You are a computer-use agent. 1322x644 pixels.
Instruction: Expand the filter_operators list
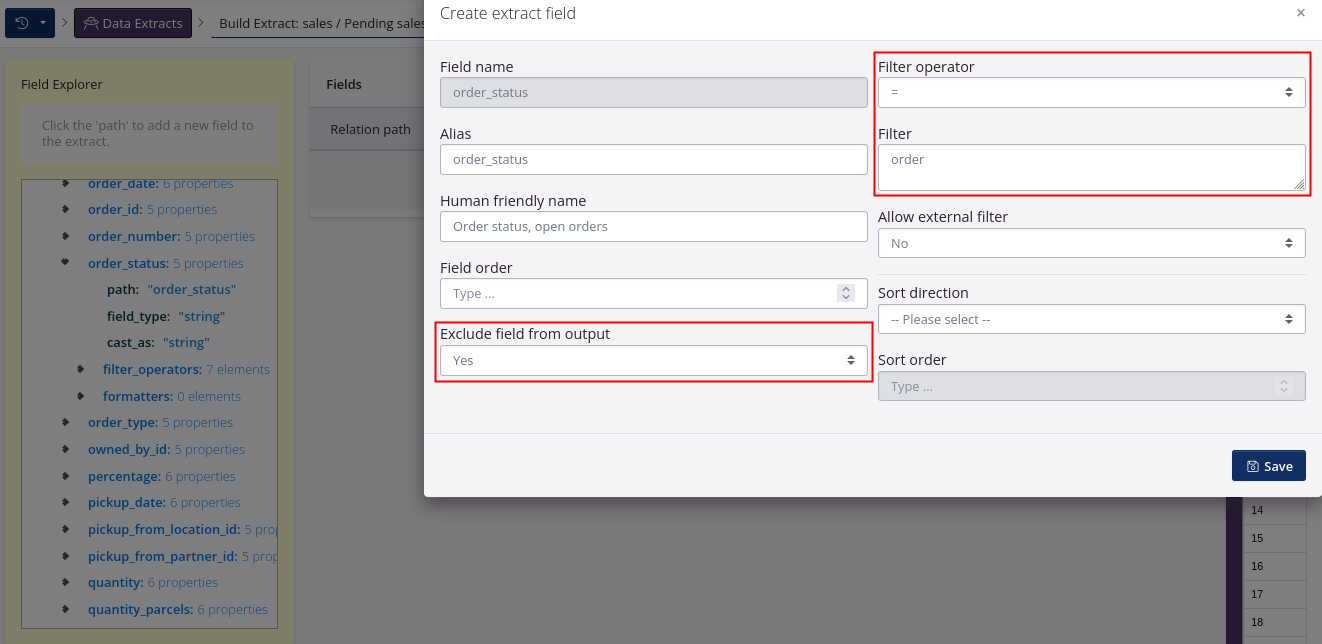80,369
